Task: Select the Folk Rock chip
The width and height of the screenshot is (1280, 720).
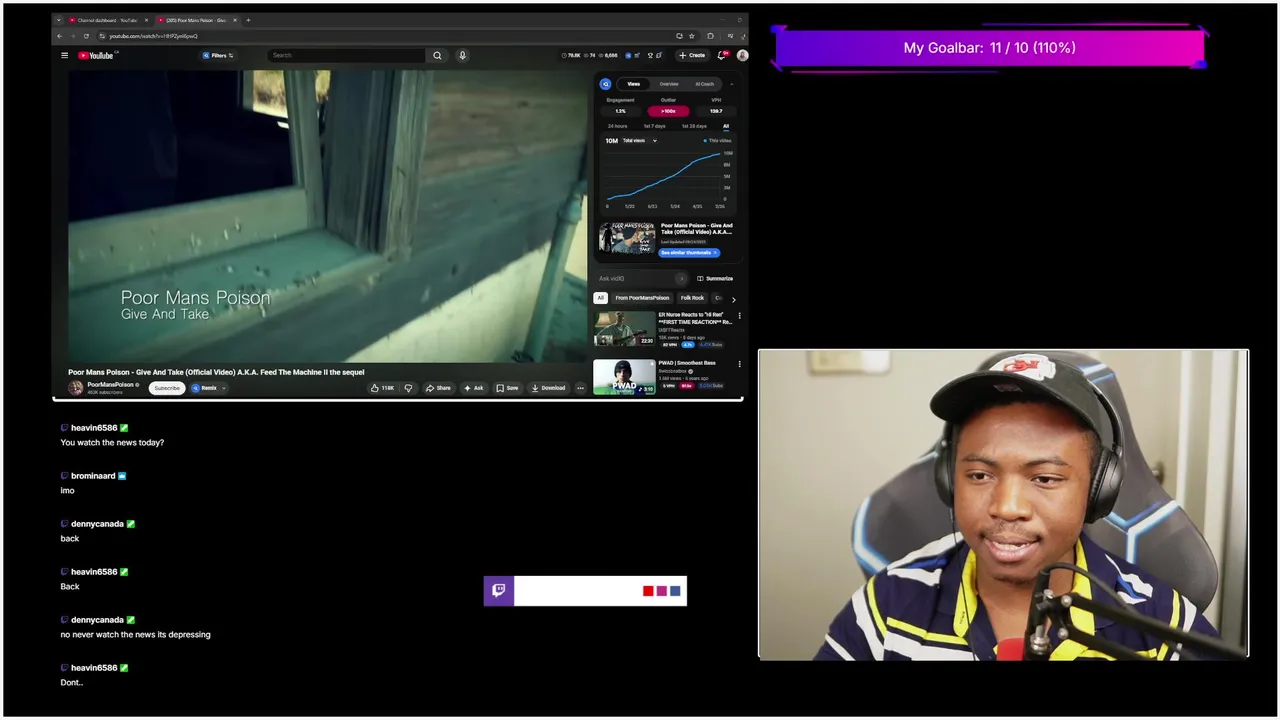Action: pos(692,298)
